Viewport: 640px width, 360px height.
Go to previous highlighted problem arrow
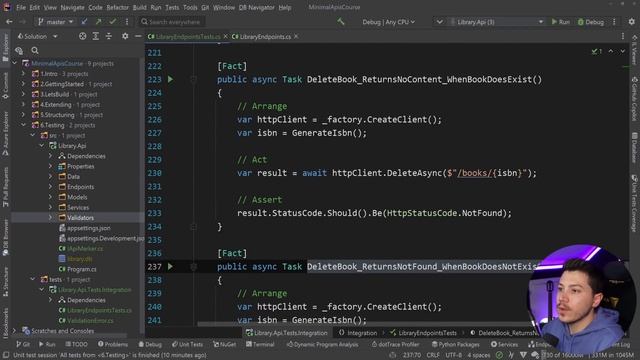pos(611,51)
